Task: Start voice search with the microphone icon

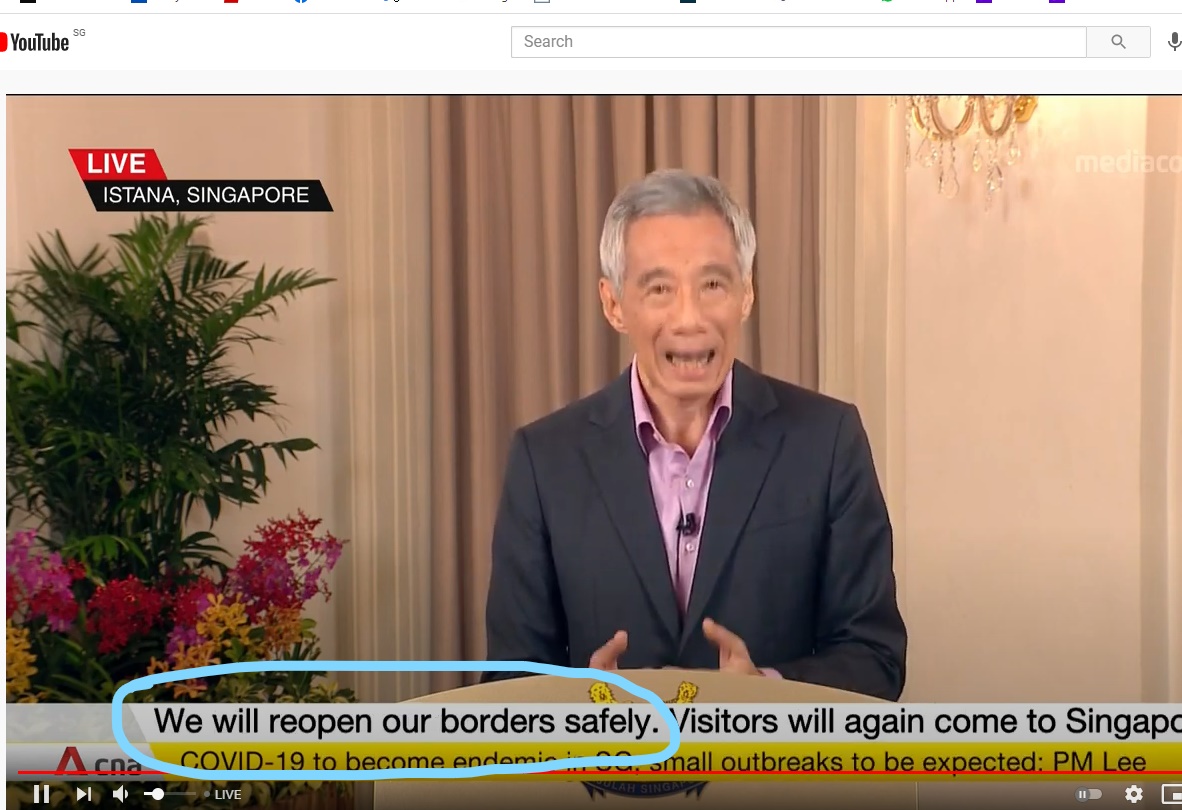Action: 1173,42
